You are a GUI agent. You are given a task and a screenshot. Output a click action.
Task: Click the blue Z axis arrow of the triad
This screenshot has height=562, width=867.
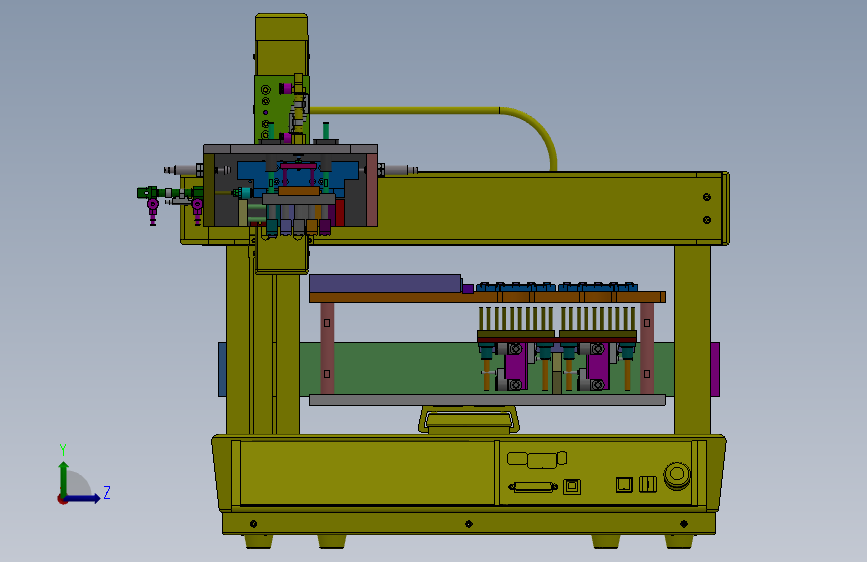[x=83, y=499]
